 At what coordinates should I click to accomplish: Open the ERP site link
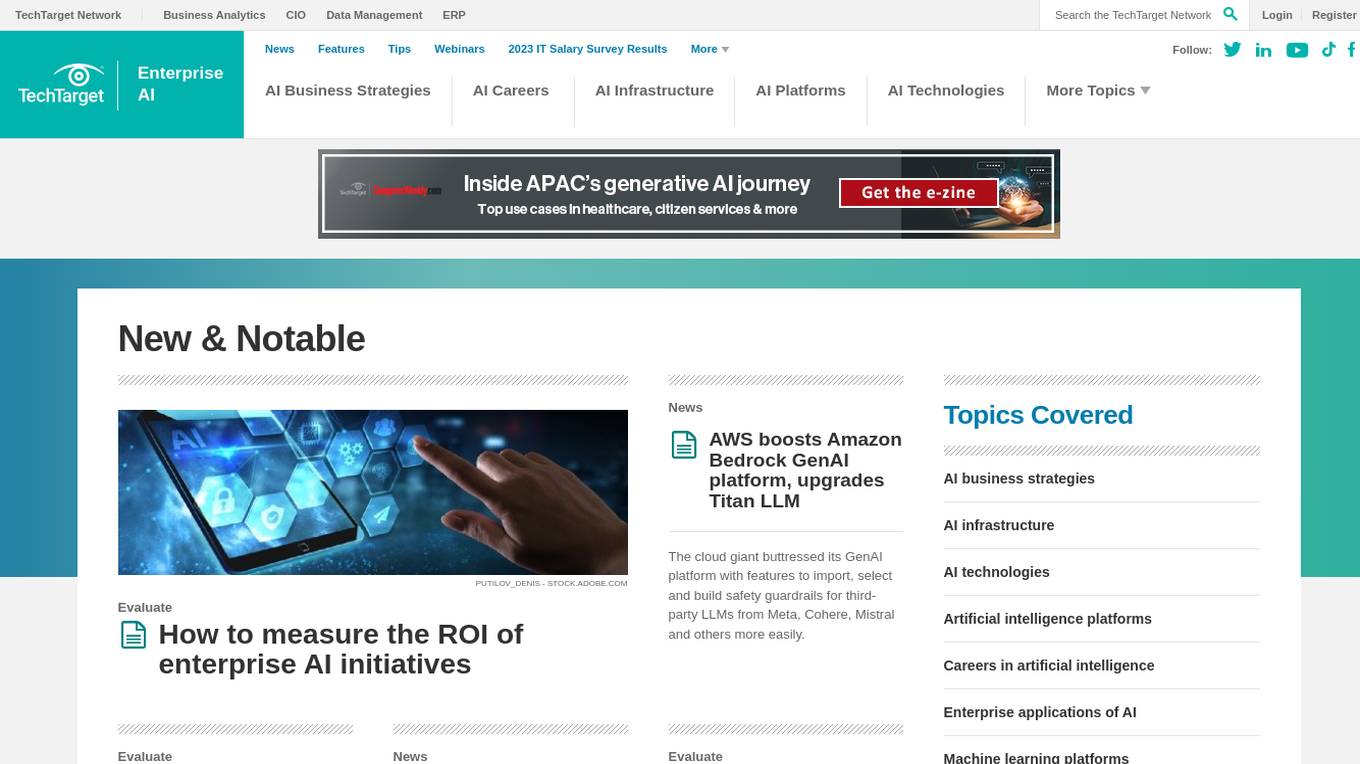pos(454,15)
